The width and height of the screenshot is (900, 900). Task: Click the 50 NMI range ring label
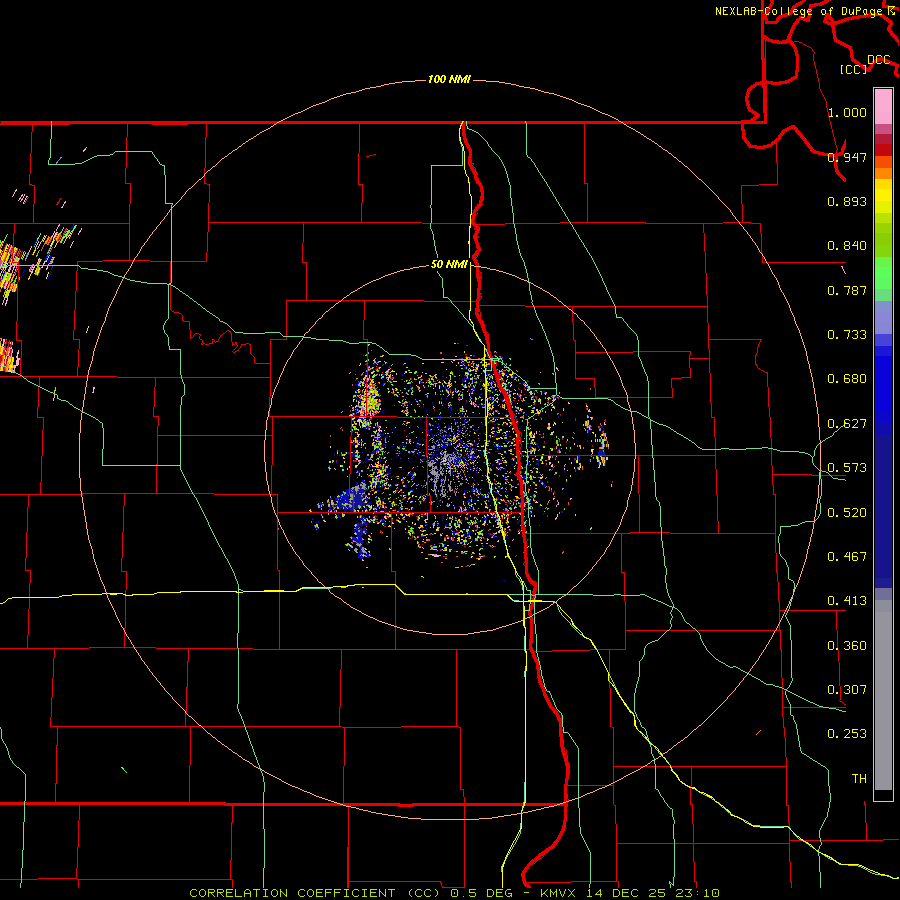[449, 265]
